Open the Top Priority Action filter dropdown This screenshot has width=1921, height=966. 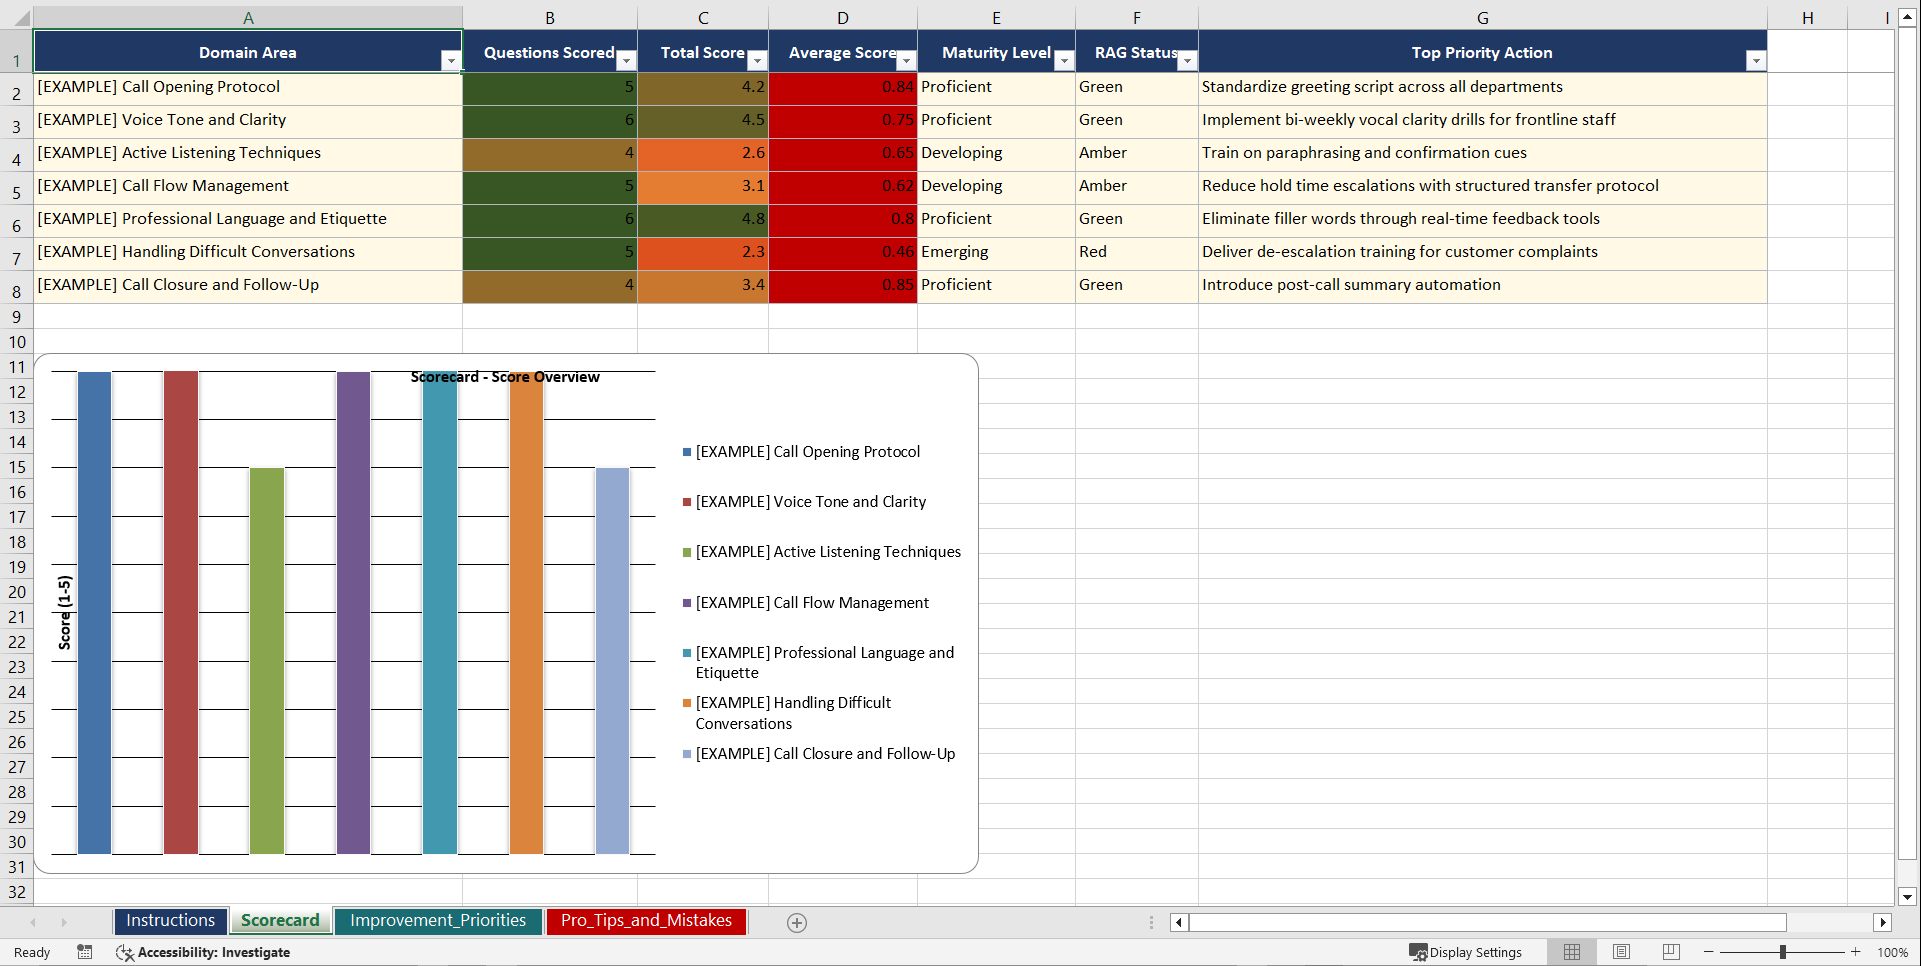(x=1757, y=60)
